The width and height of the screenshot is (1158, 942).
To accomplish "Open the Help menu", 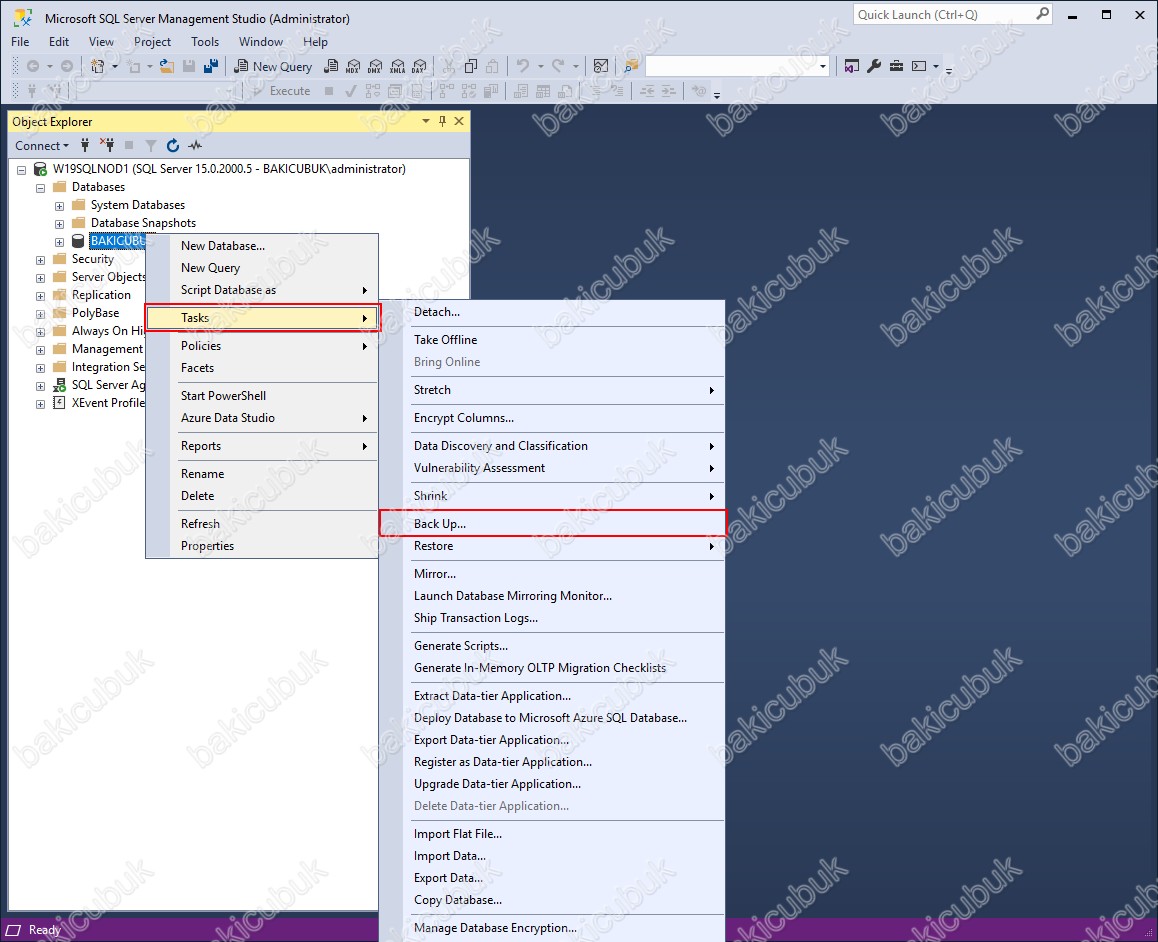I will [315, 42].
